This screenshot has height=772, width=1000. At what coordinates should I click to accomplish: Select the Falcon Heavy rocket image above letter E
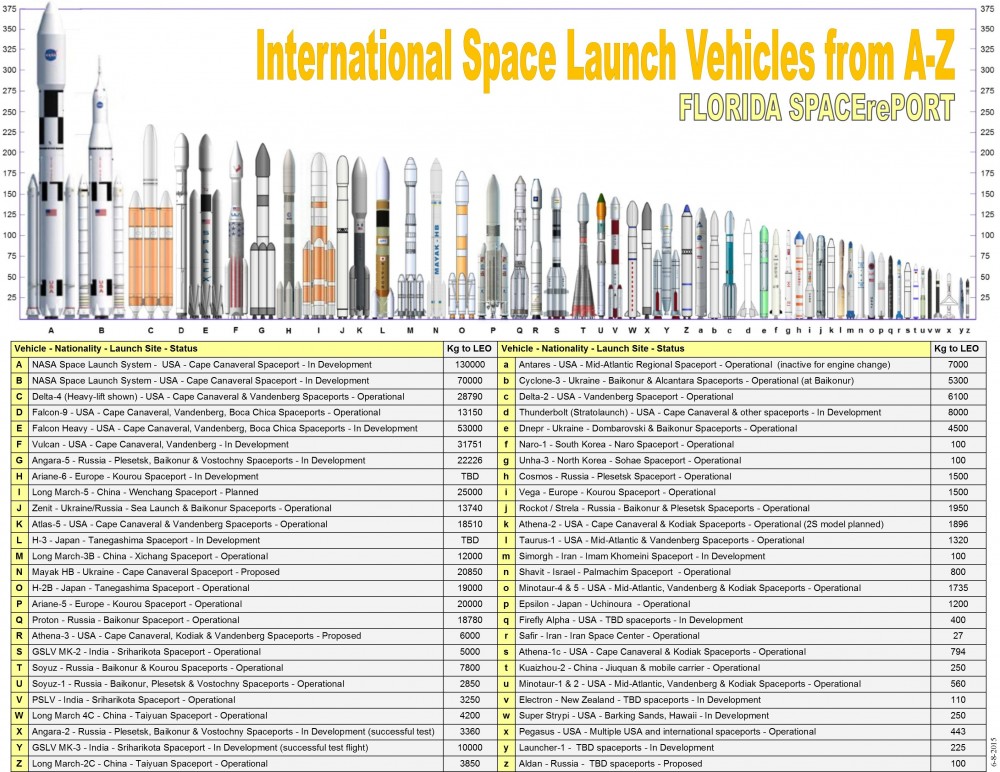205,226
